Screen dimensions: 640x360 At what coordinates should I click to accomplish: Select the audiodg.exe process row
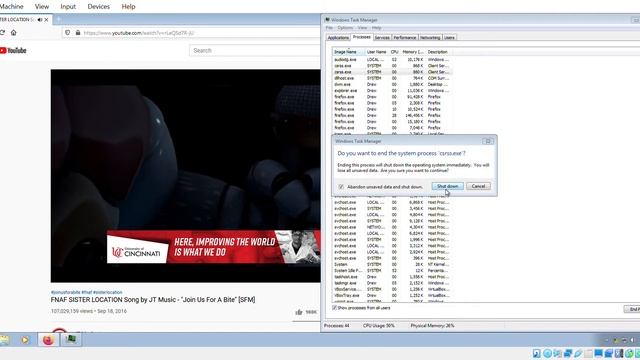pyautogui.click(x=392, y=60)
